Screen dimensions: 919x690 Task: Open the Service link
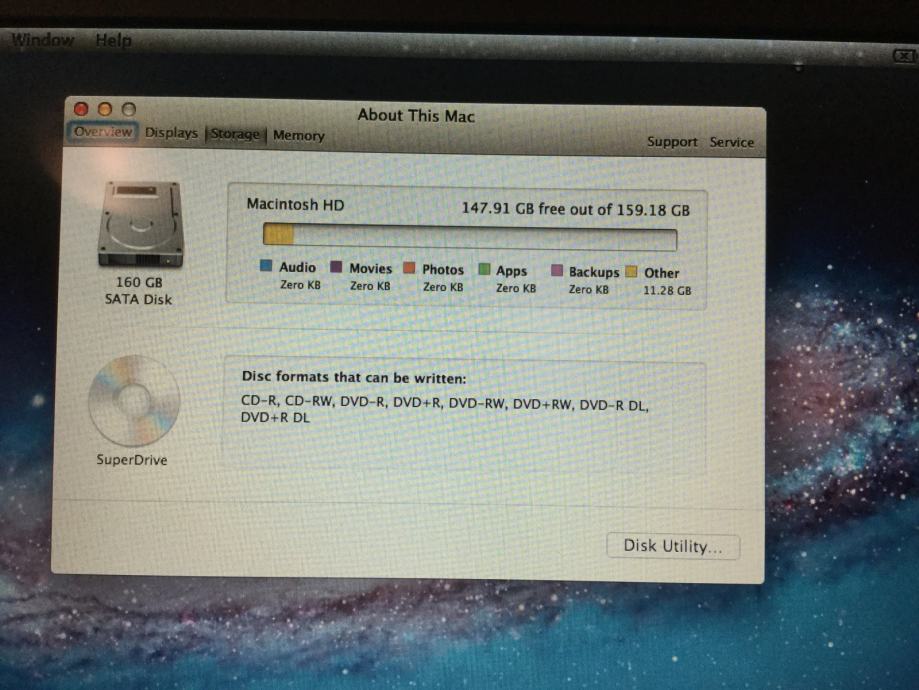(732, 142)
